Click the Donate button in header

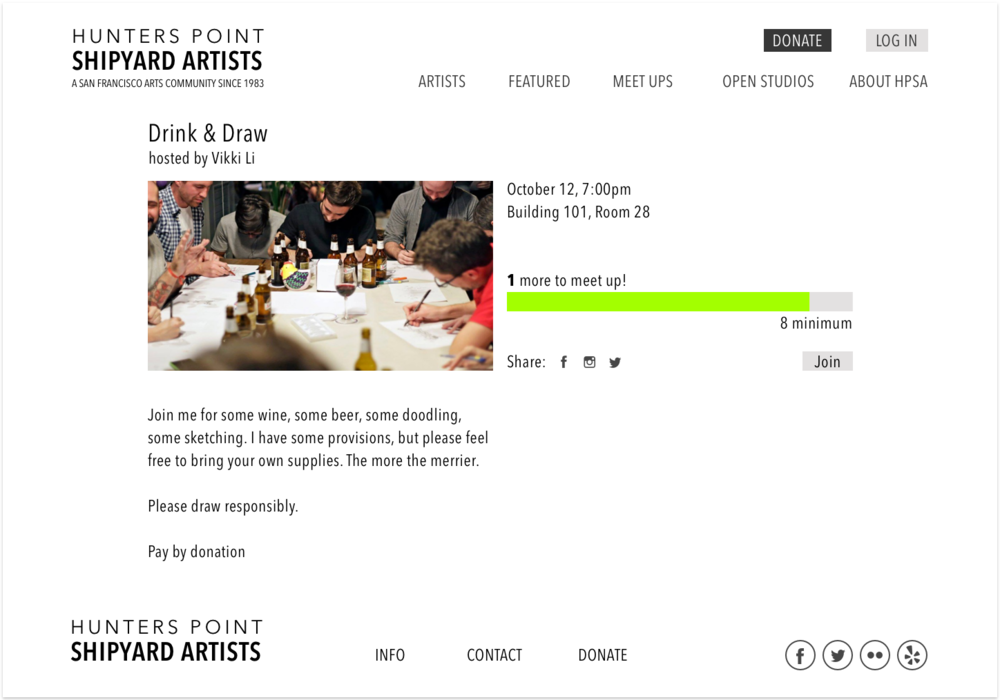797,41
